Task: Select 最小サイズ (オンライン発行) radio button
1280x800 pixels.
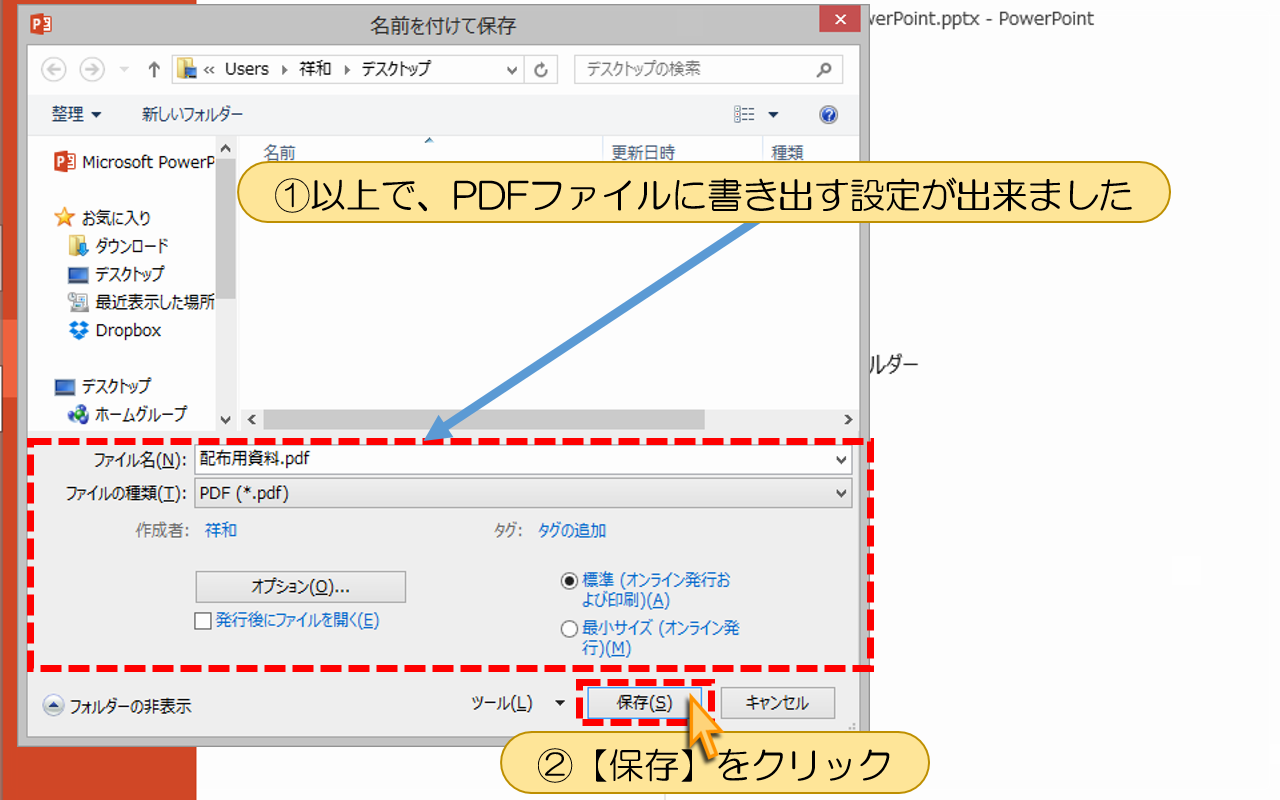Action: [x=569, y=629]
